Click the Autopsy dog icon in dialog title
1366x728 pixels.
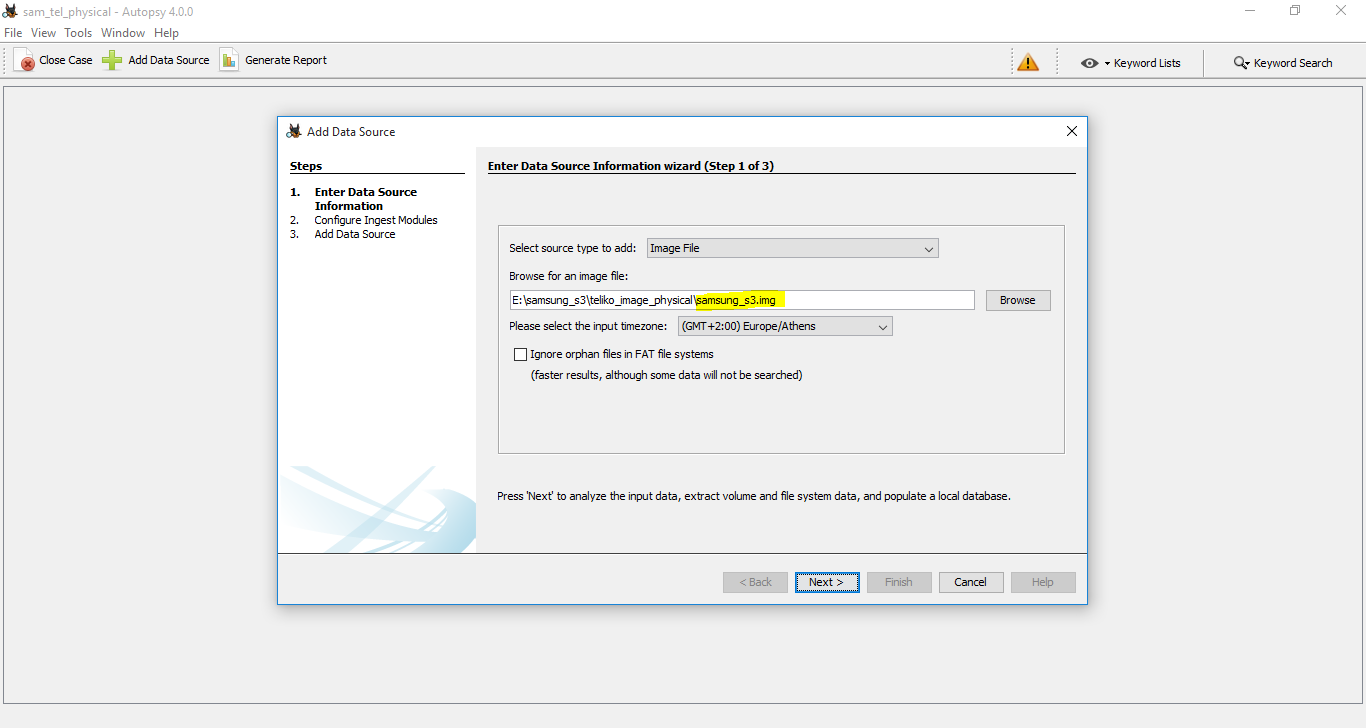click(294, 131)
